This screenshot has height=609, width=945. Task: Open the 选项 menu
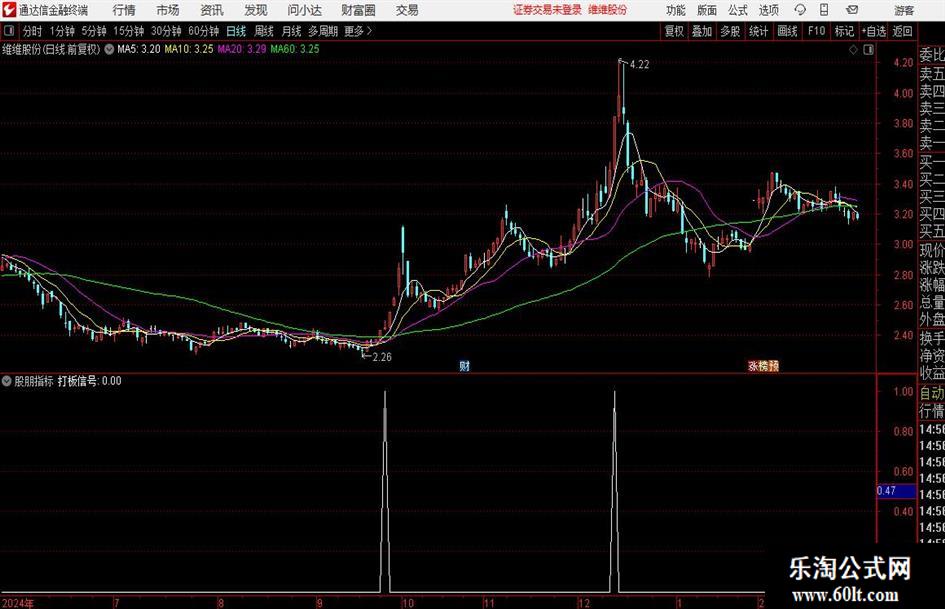[x=769, y=10]
